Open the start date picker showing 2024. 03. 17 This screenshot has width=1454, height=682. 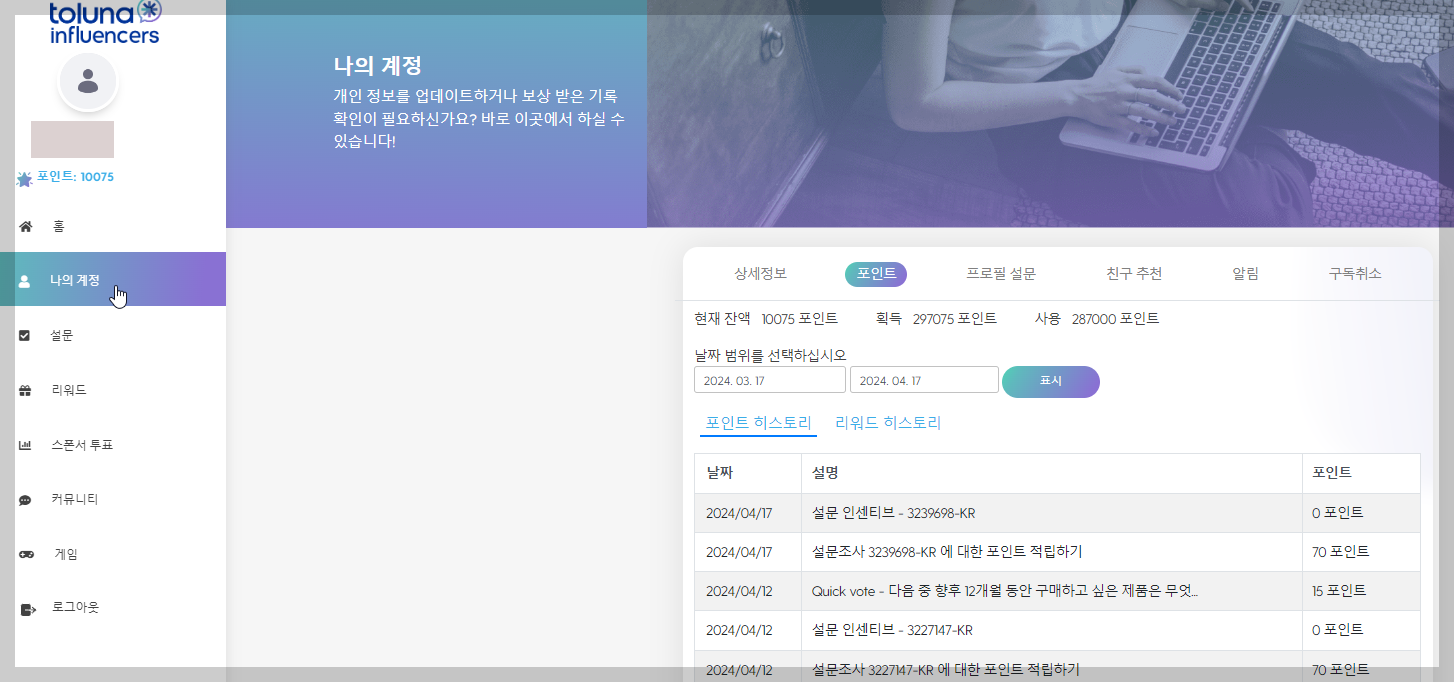tap(769, 379)
